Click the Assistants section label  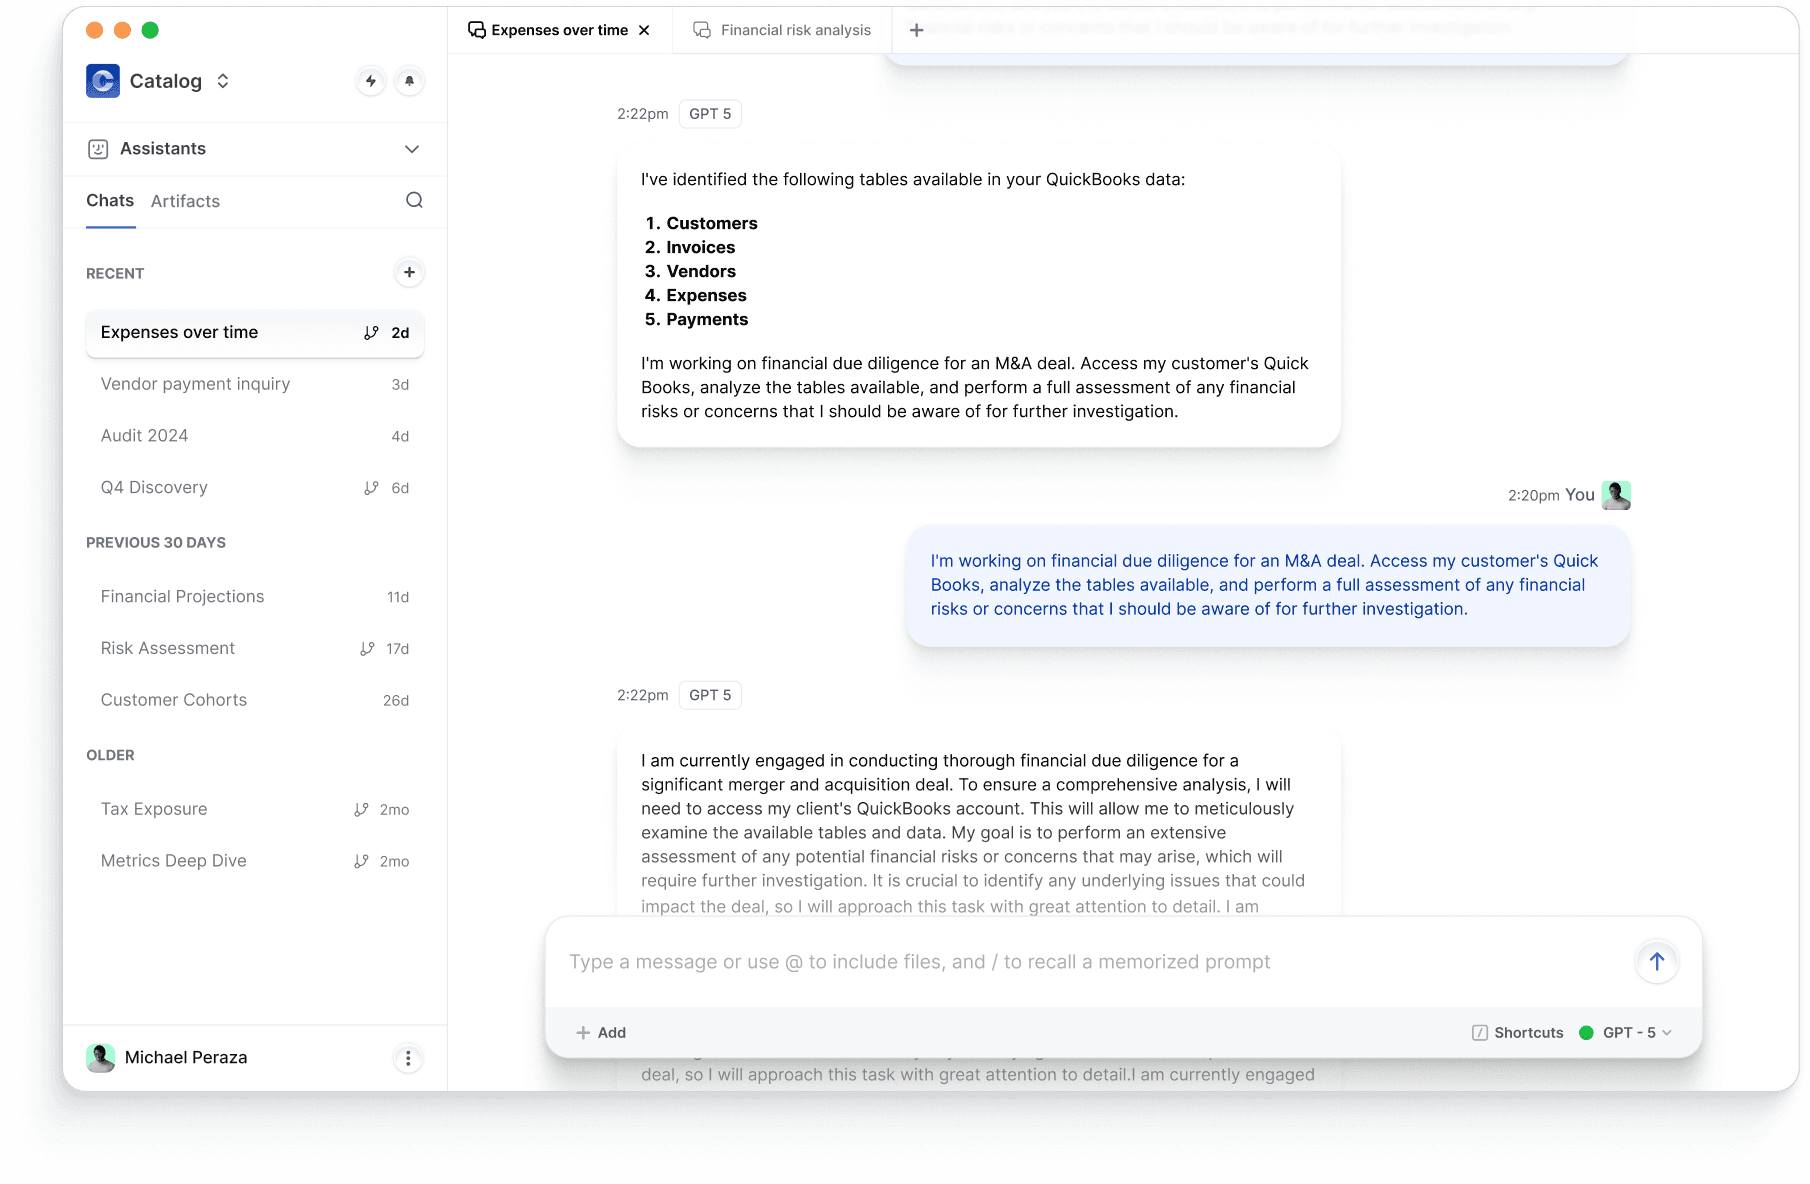(x=163, y=149)
